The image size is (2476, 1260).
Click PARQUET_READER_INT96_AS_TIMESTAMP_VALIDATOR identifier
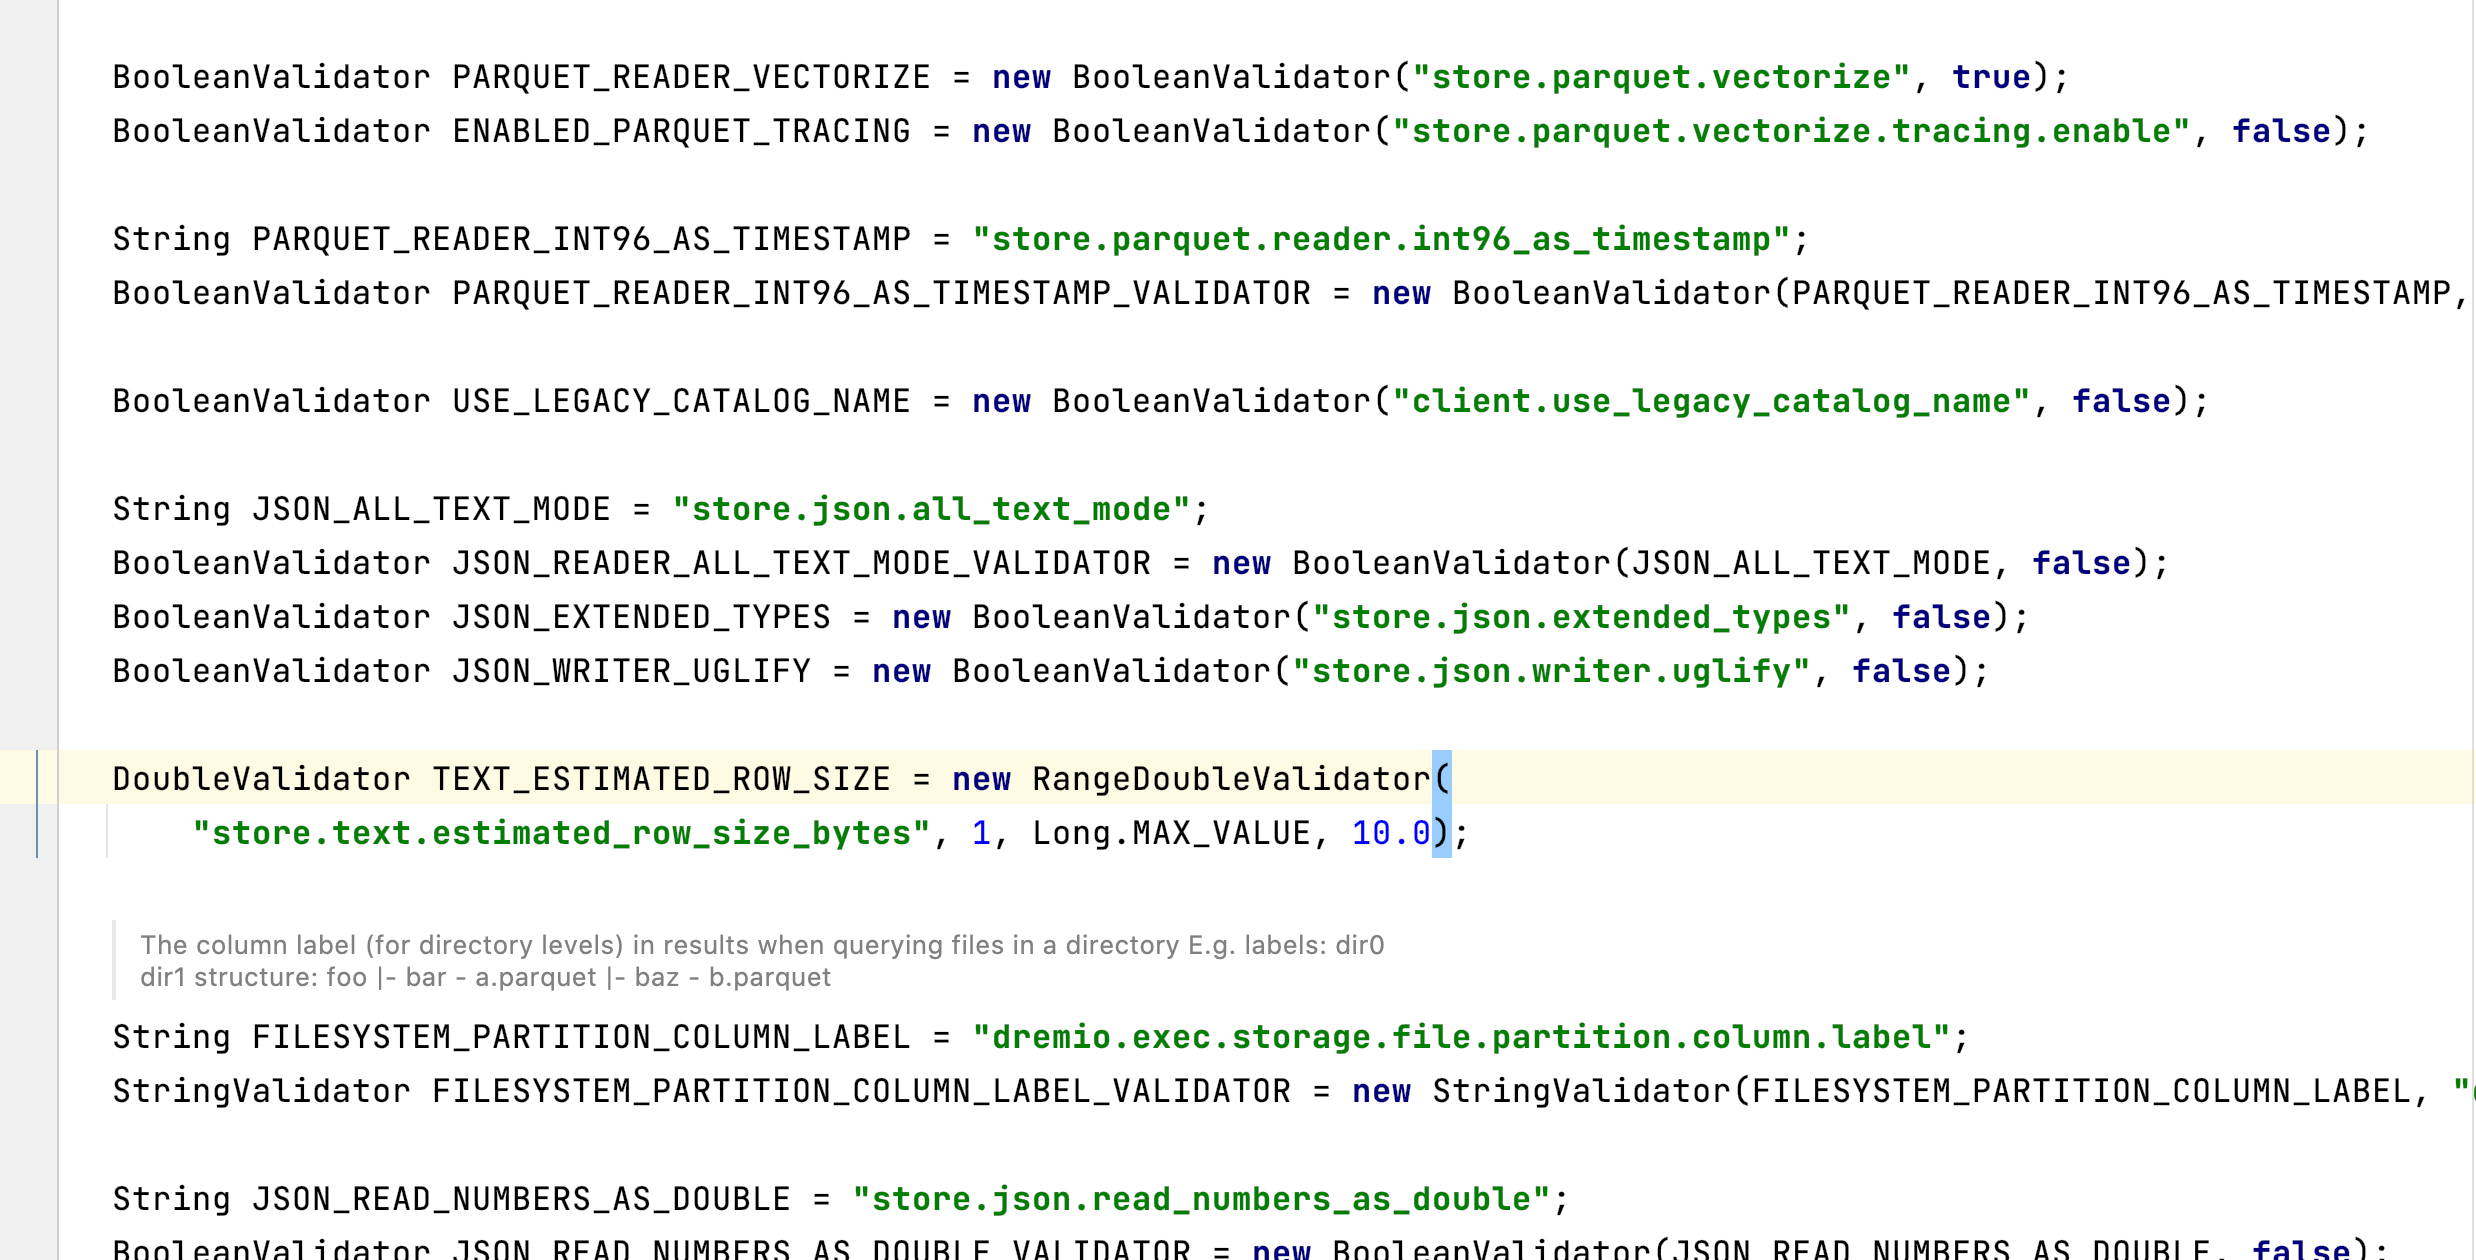pos(881,293)
